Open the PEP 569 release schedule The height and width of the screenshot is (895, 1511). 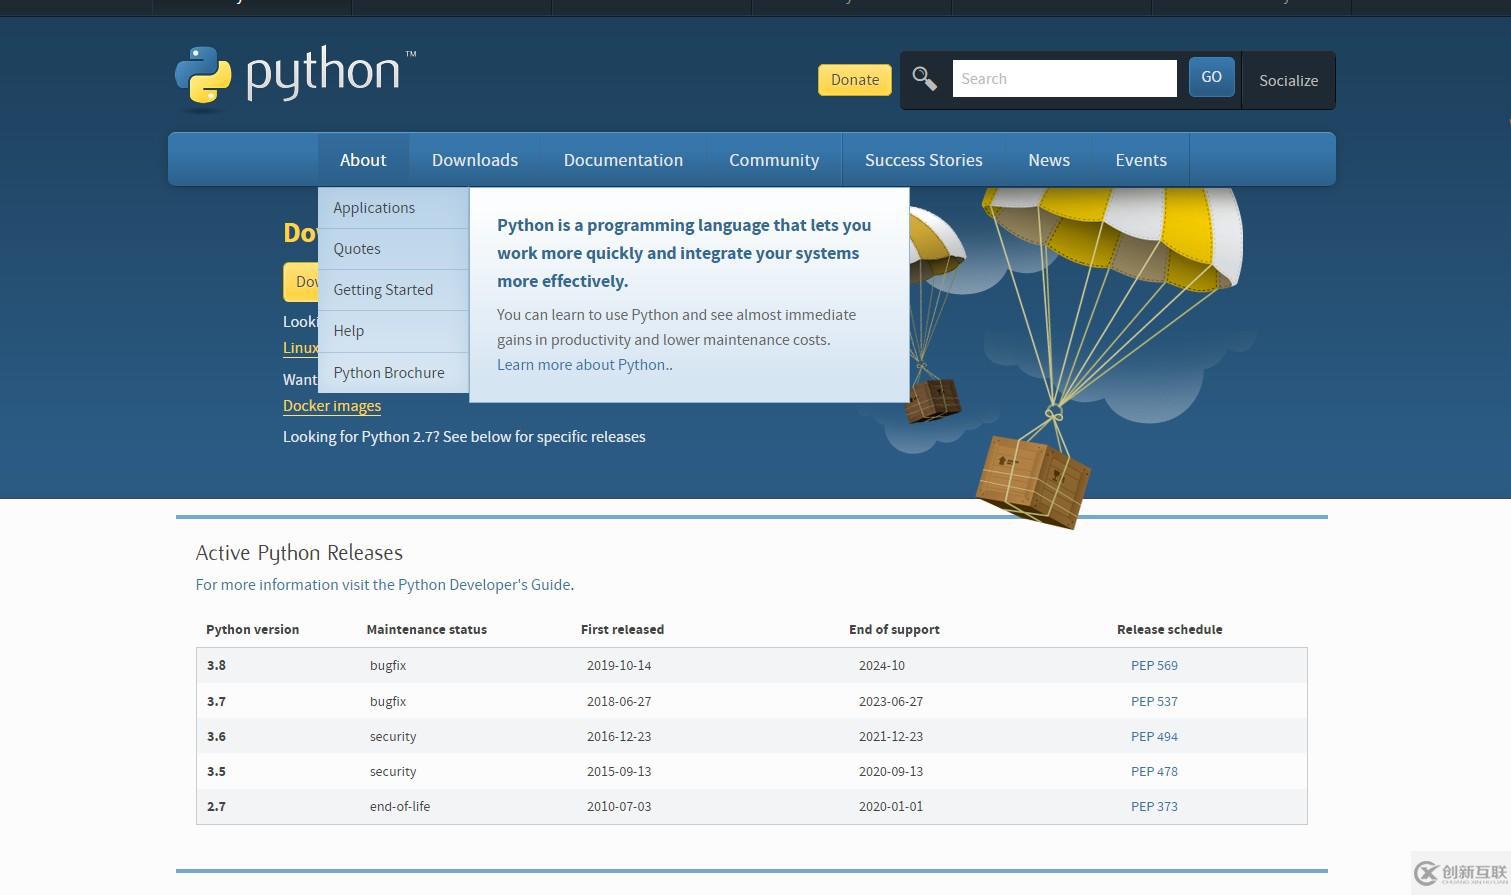click(1154, 665)
